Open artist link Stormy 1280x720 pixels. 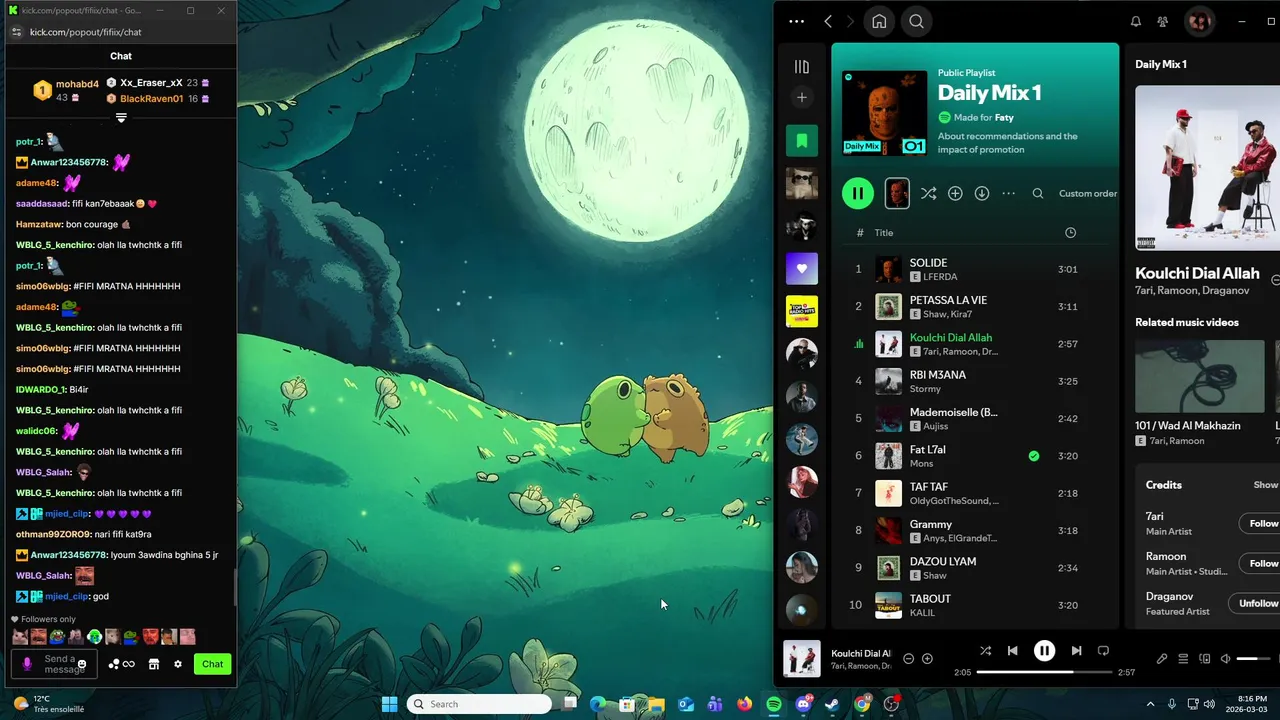[925, 389]
